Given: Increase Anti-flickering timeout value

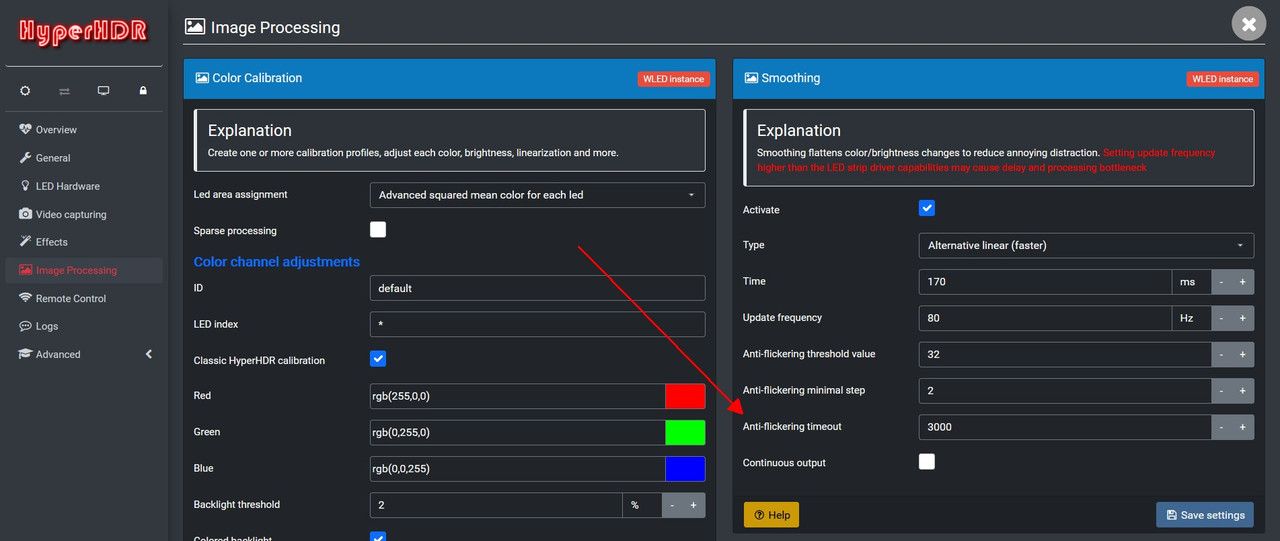Looking at the screenshot, I should pyautogui.click(x=1243, y=427).
